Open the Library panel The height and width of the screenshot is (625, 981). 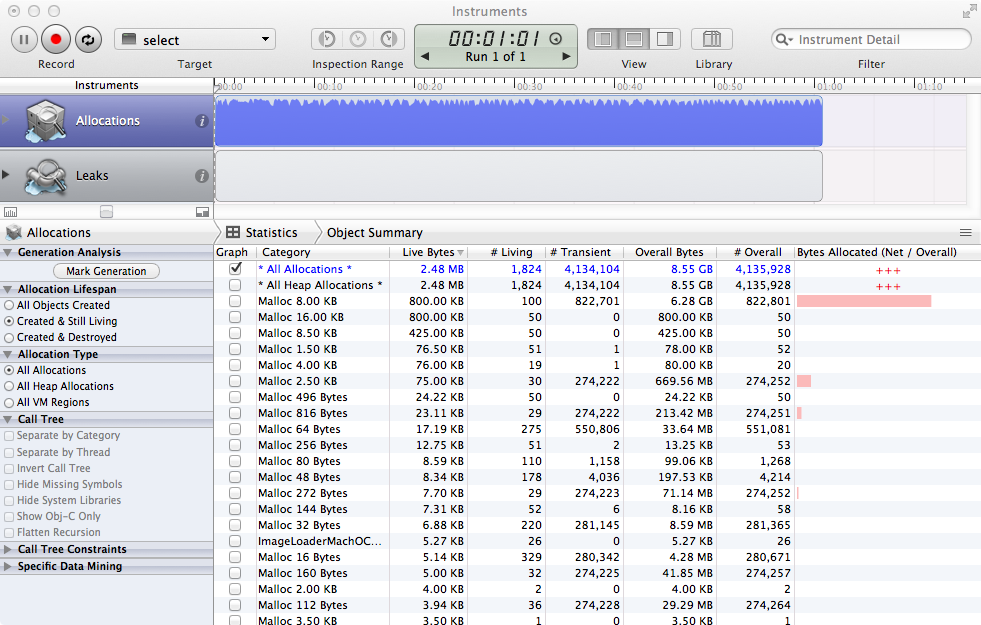pos(712,39)
